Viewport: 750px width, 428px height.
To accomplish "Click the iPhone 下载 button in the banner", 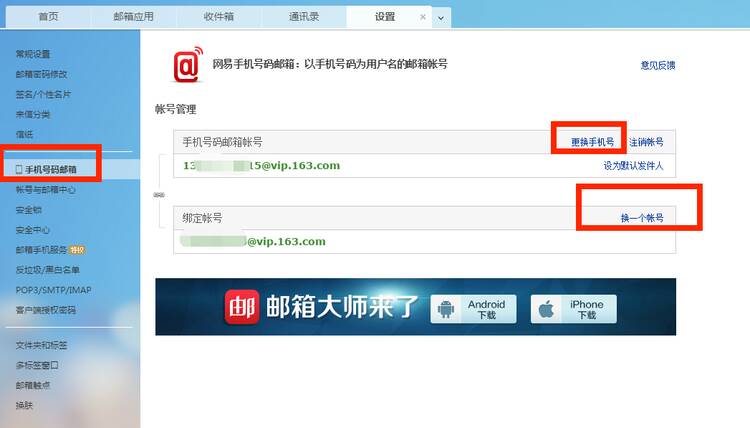I will point(574,309).
